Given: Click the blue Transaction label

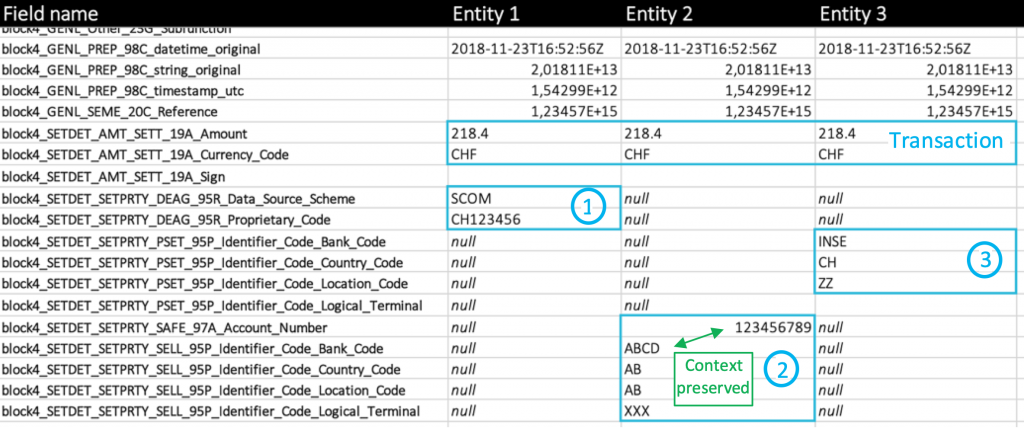Looking at the screenshot, I should click(945, 141).
